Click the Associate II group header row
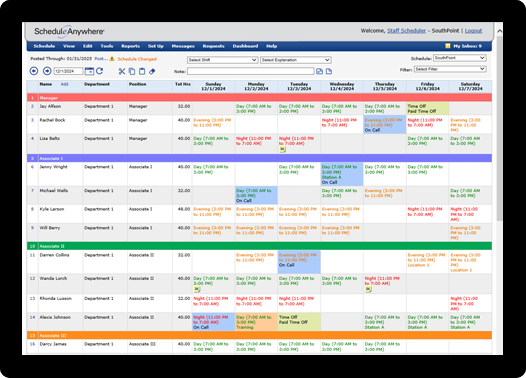The image size is (526, 378). pos(259,246)
